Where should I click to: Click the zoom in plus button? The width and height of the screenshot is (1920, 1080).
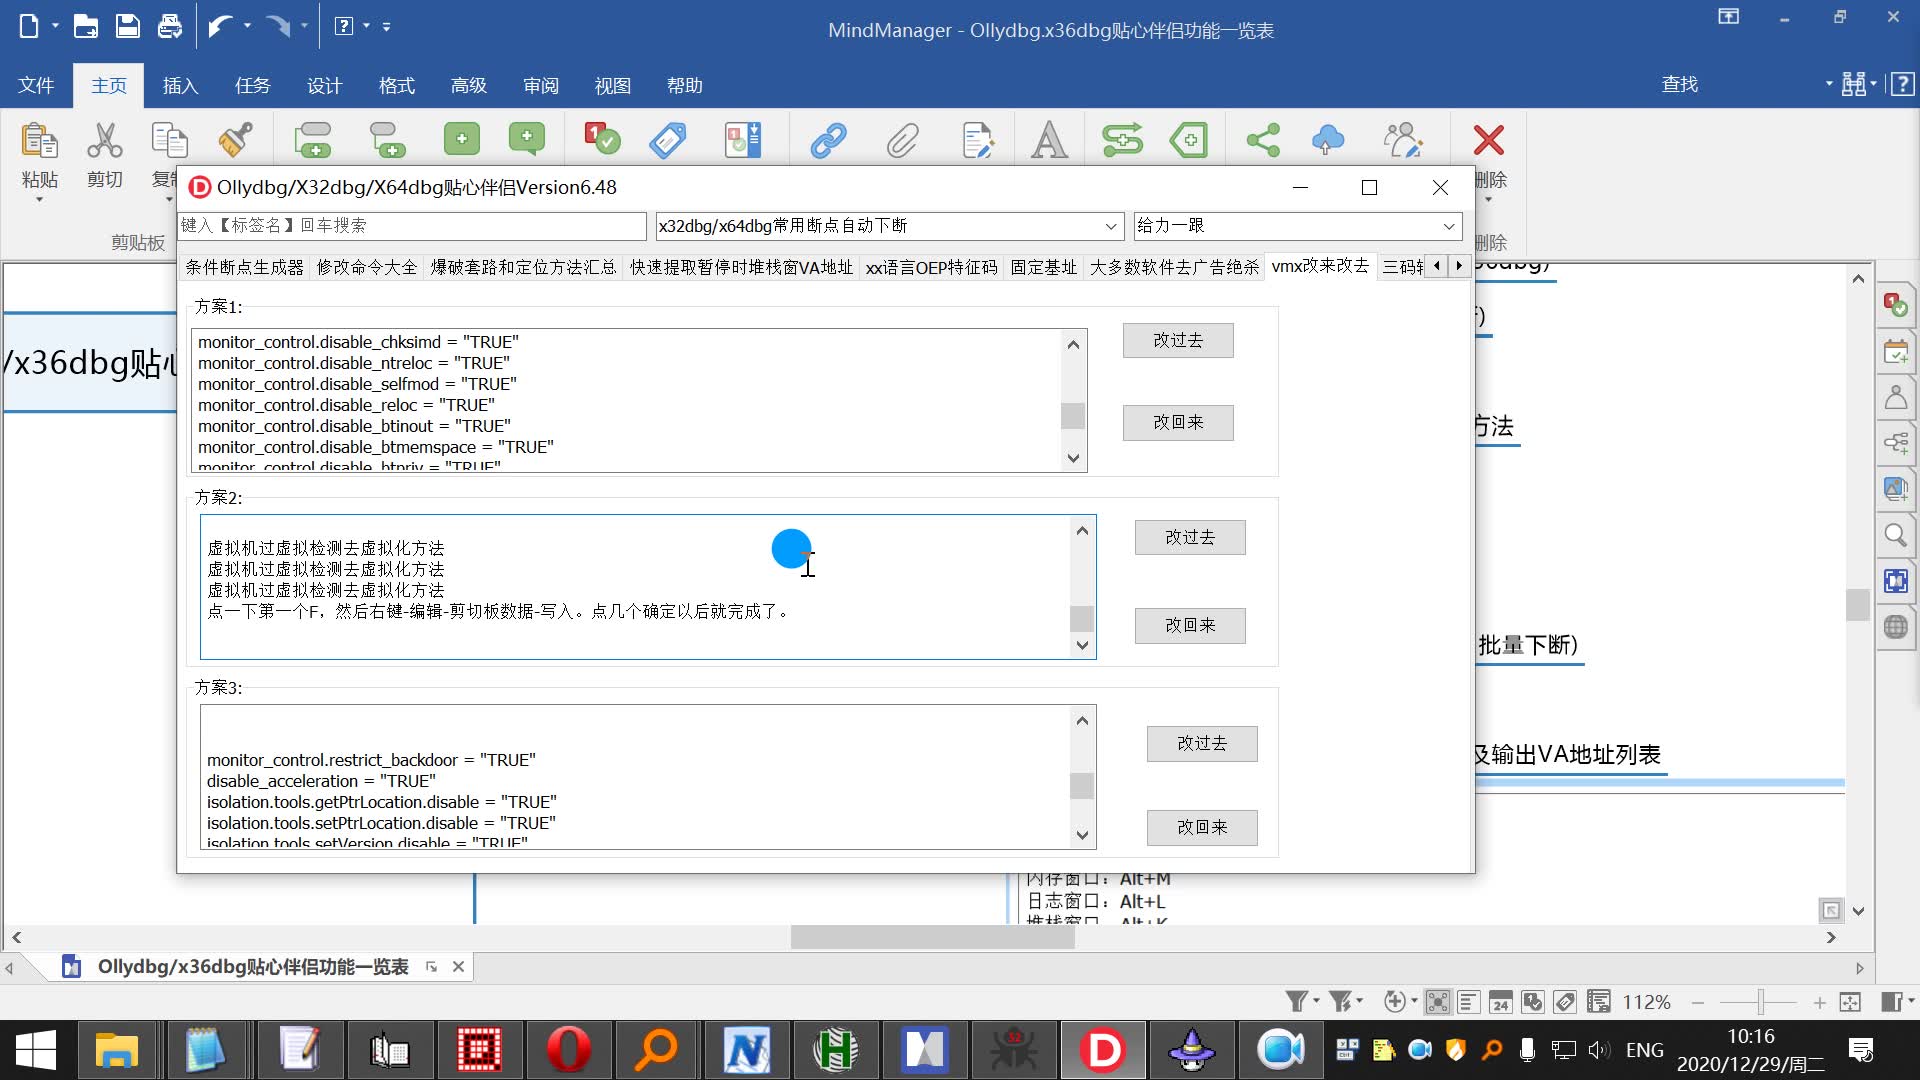click(x=1819, y=1002)
